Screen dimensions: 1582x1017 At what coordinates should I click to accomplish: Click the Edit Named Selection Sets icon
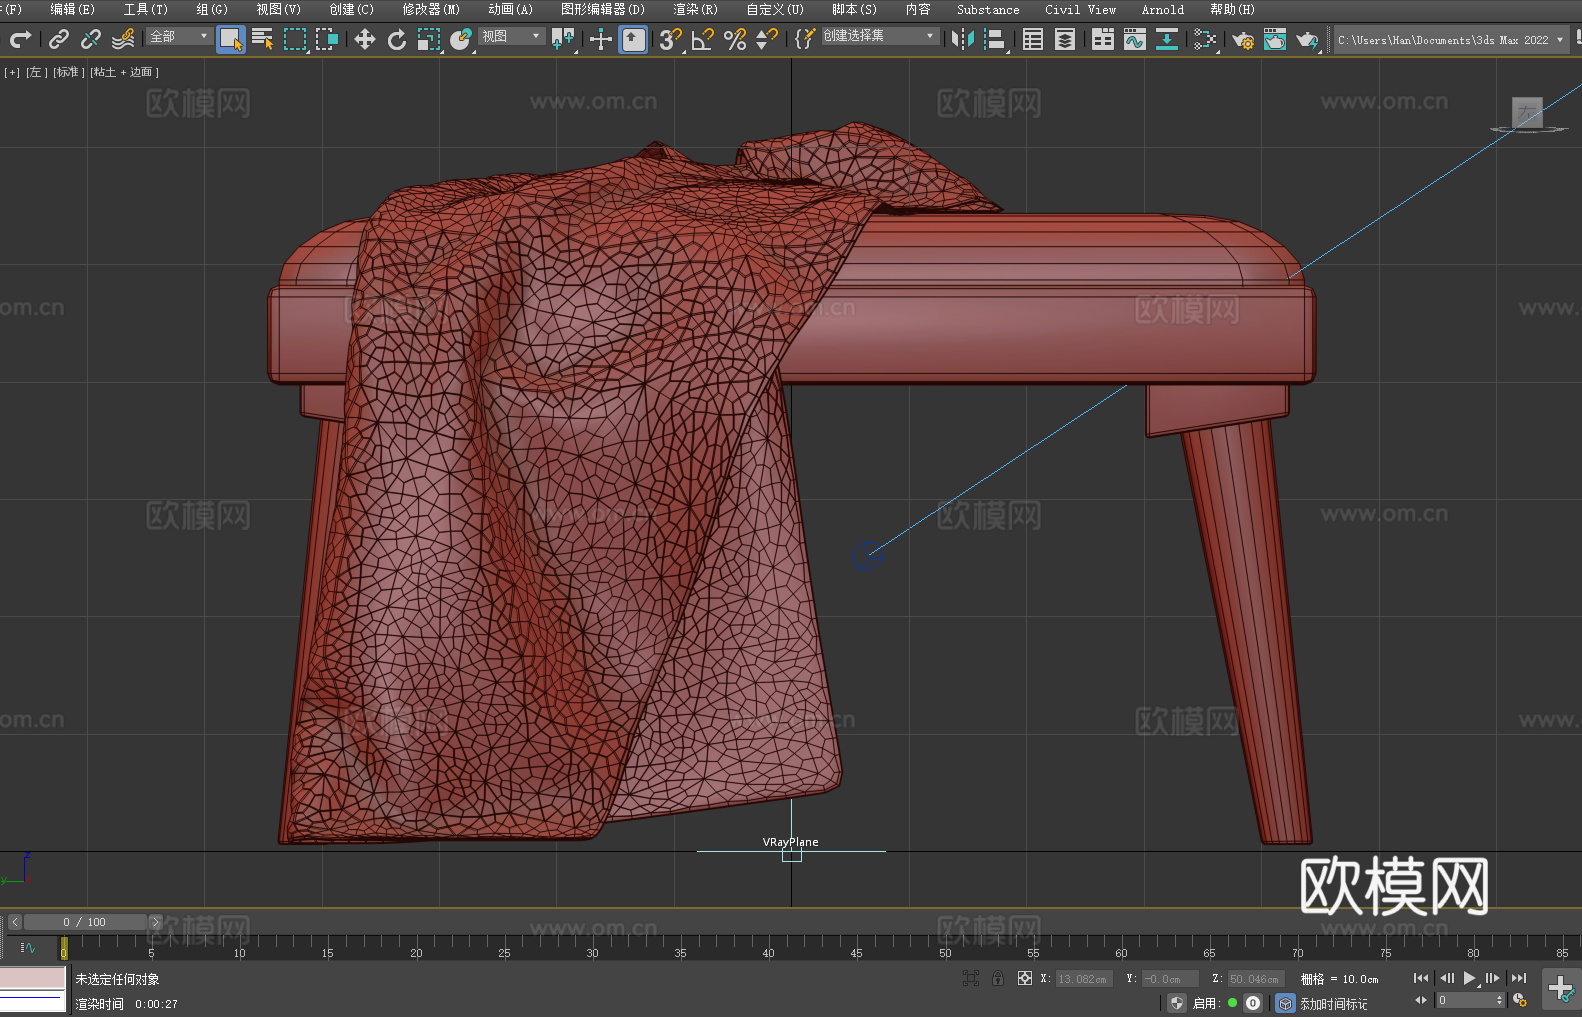(x=805, y=39)
